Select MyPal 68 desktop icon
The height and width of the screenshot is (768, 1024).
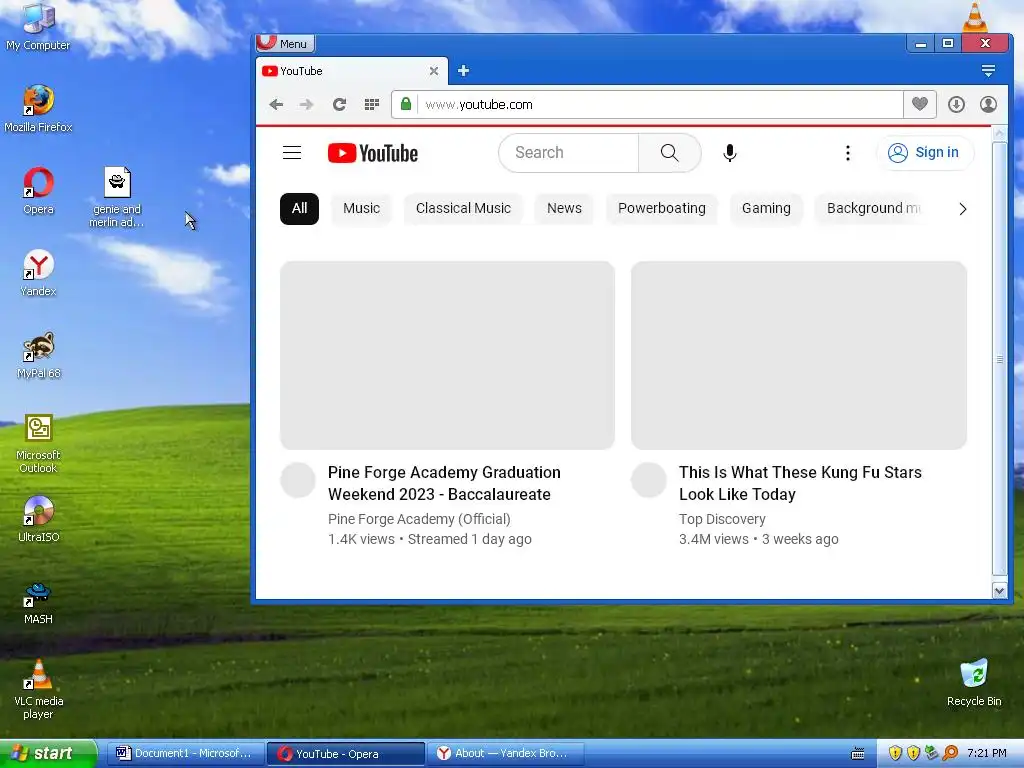[x=38, y=355]
